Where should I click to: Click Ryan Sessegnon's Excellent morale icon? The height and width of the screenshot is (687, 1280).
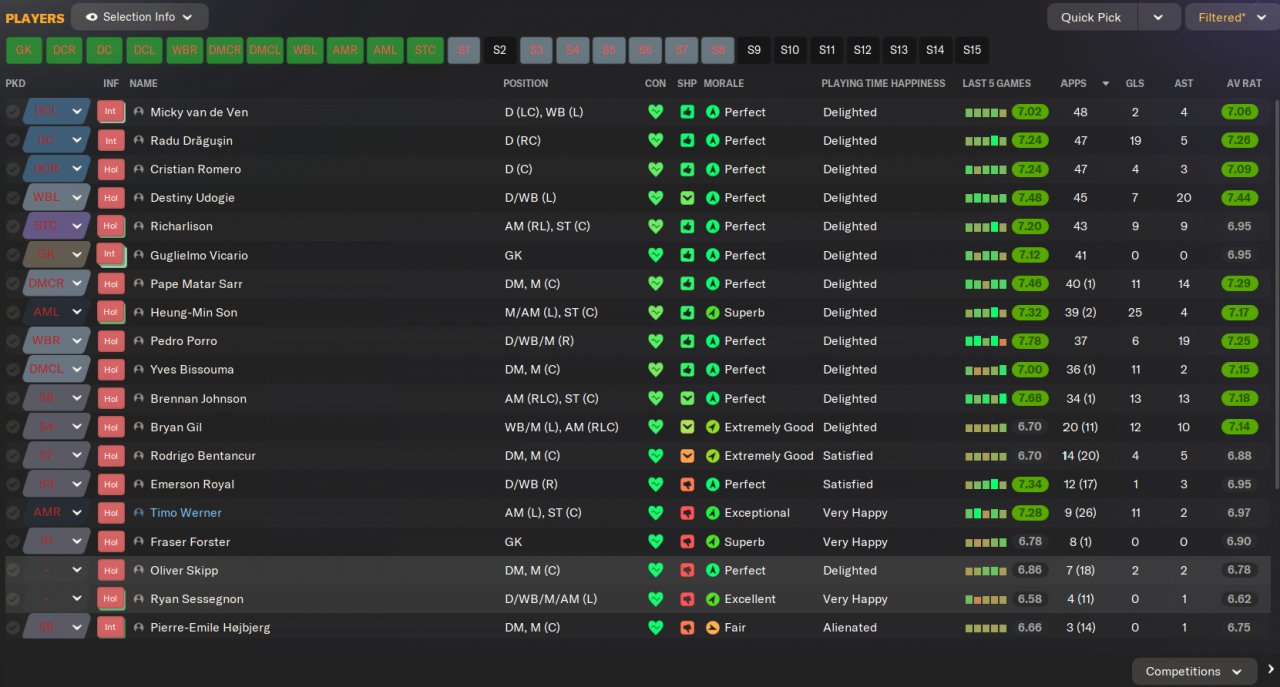(713, 598)
